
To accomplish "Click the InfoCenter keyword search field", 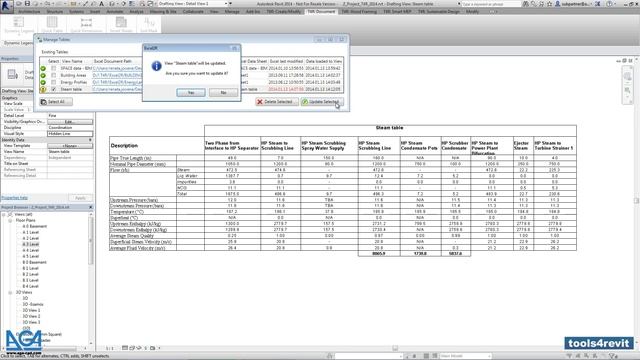I will [491, 4].
